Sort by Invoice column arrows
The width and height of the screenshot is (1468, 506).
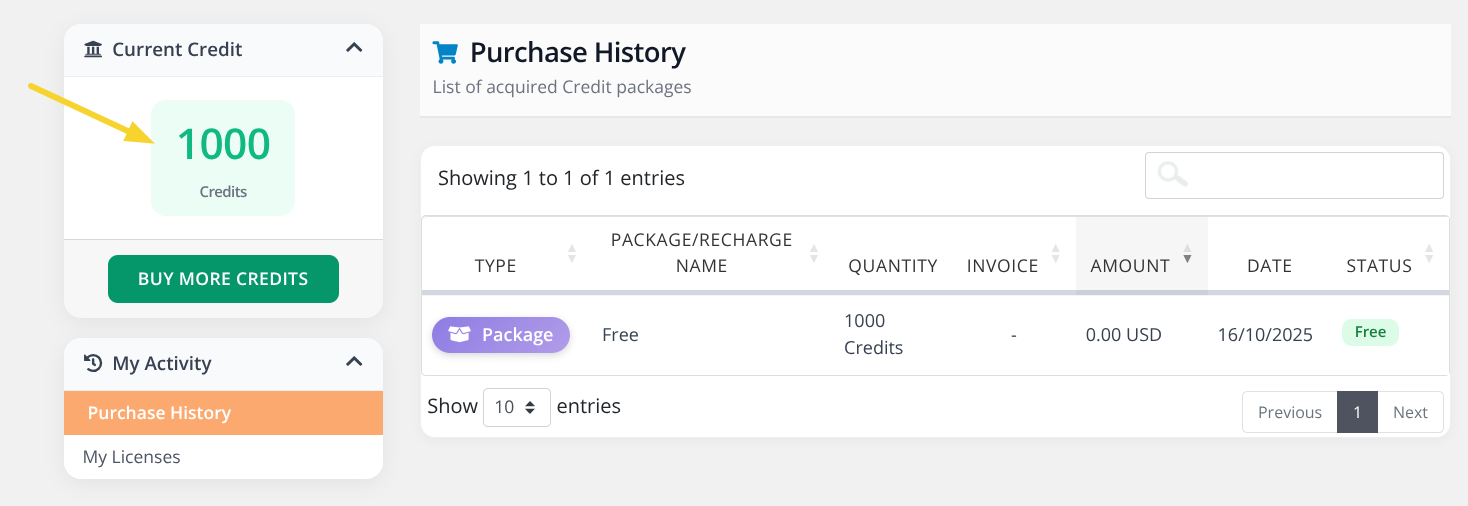tap(1056, 254)
